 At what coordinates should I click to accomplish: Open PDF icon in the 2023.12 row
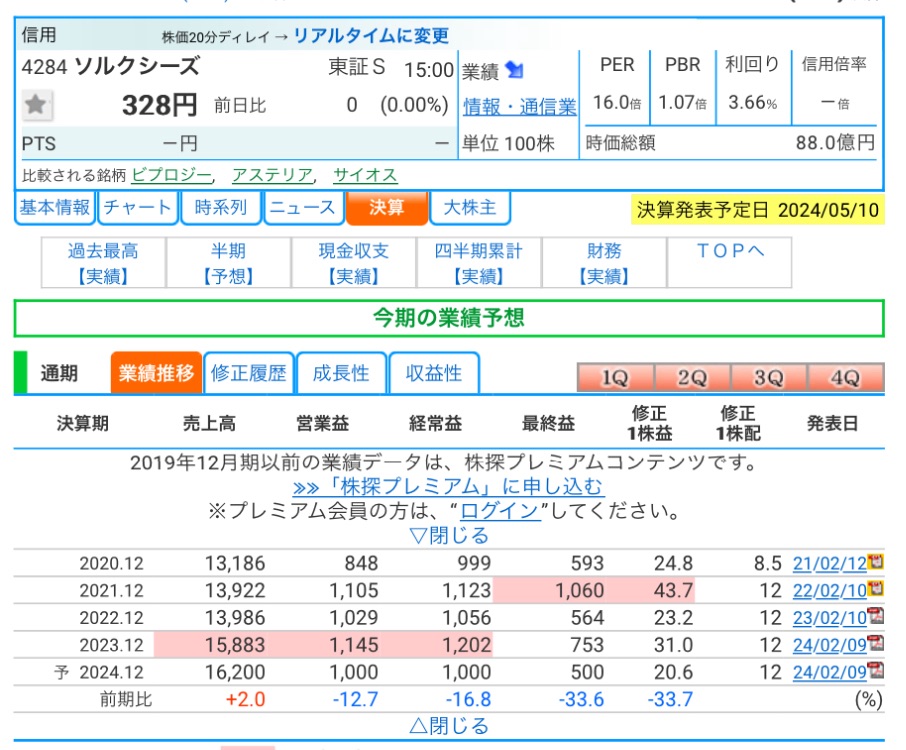coord(876,643)
